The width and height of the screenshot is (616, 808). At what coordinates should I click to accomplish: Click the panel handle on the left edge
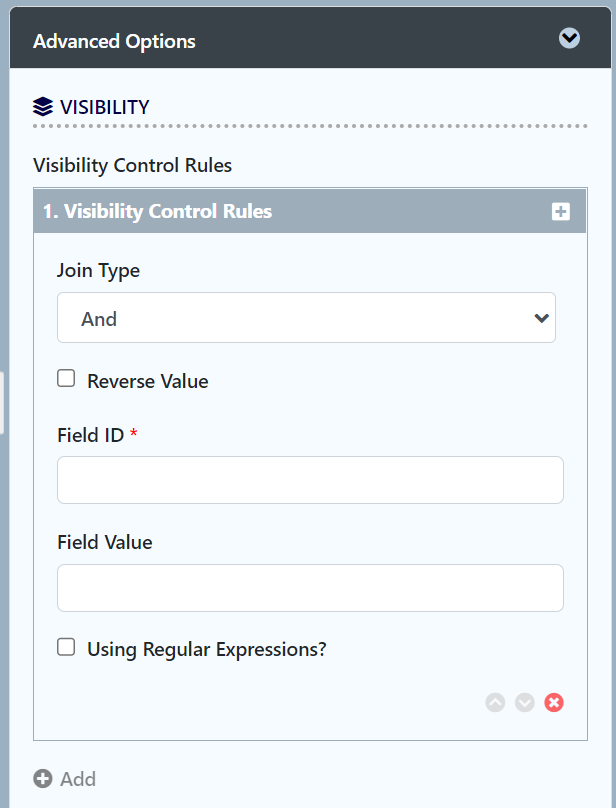click(2, 402)
